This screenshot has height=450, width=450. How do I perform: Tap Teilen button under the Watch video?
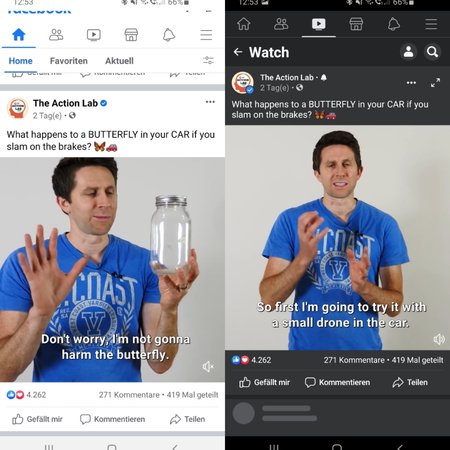point(410,382)
